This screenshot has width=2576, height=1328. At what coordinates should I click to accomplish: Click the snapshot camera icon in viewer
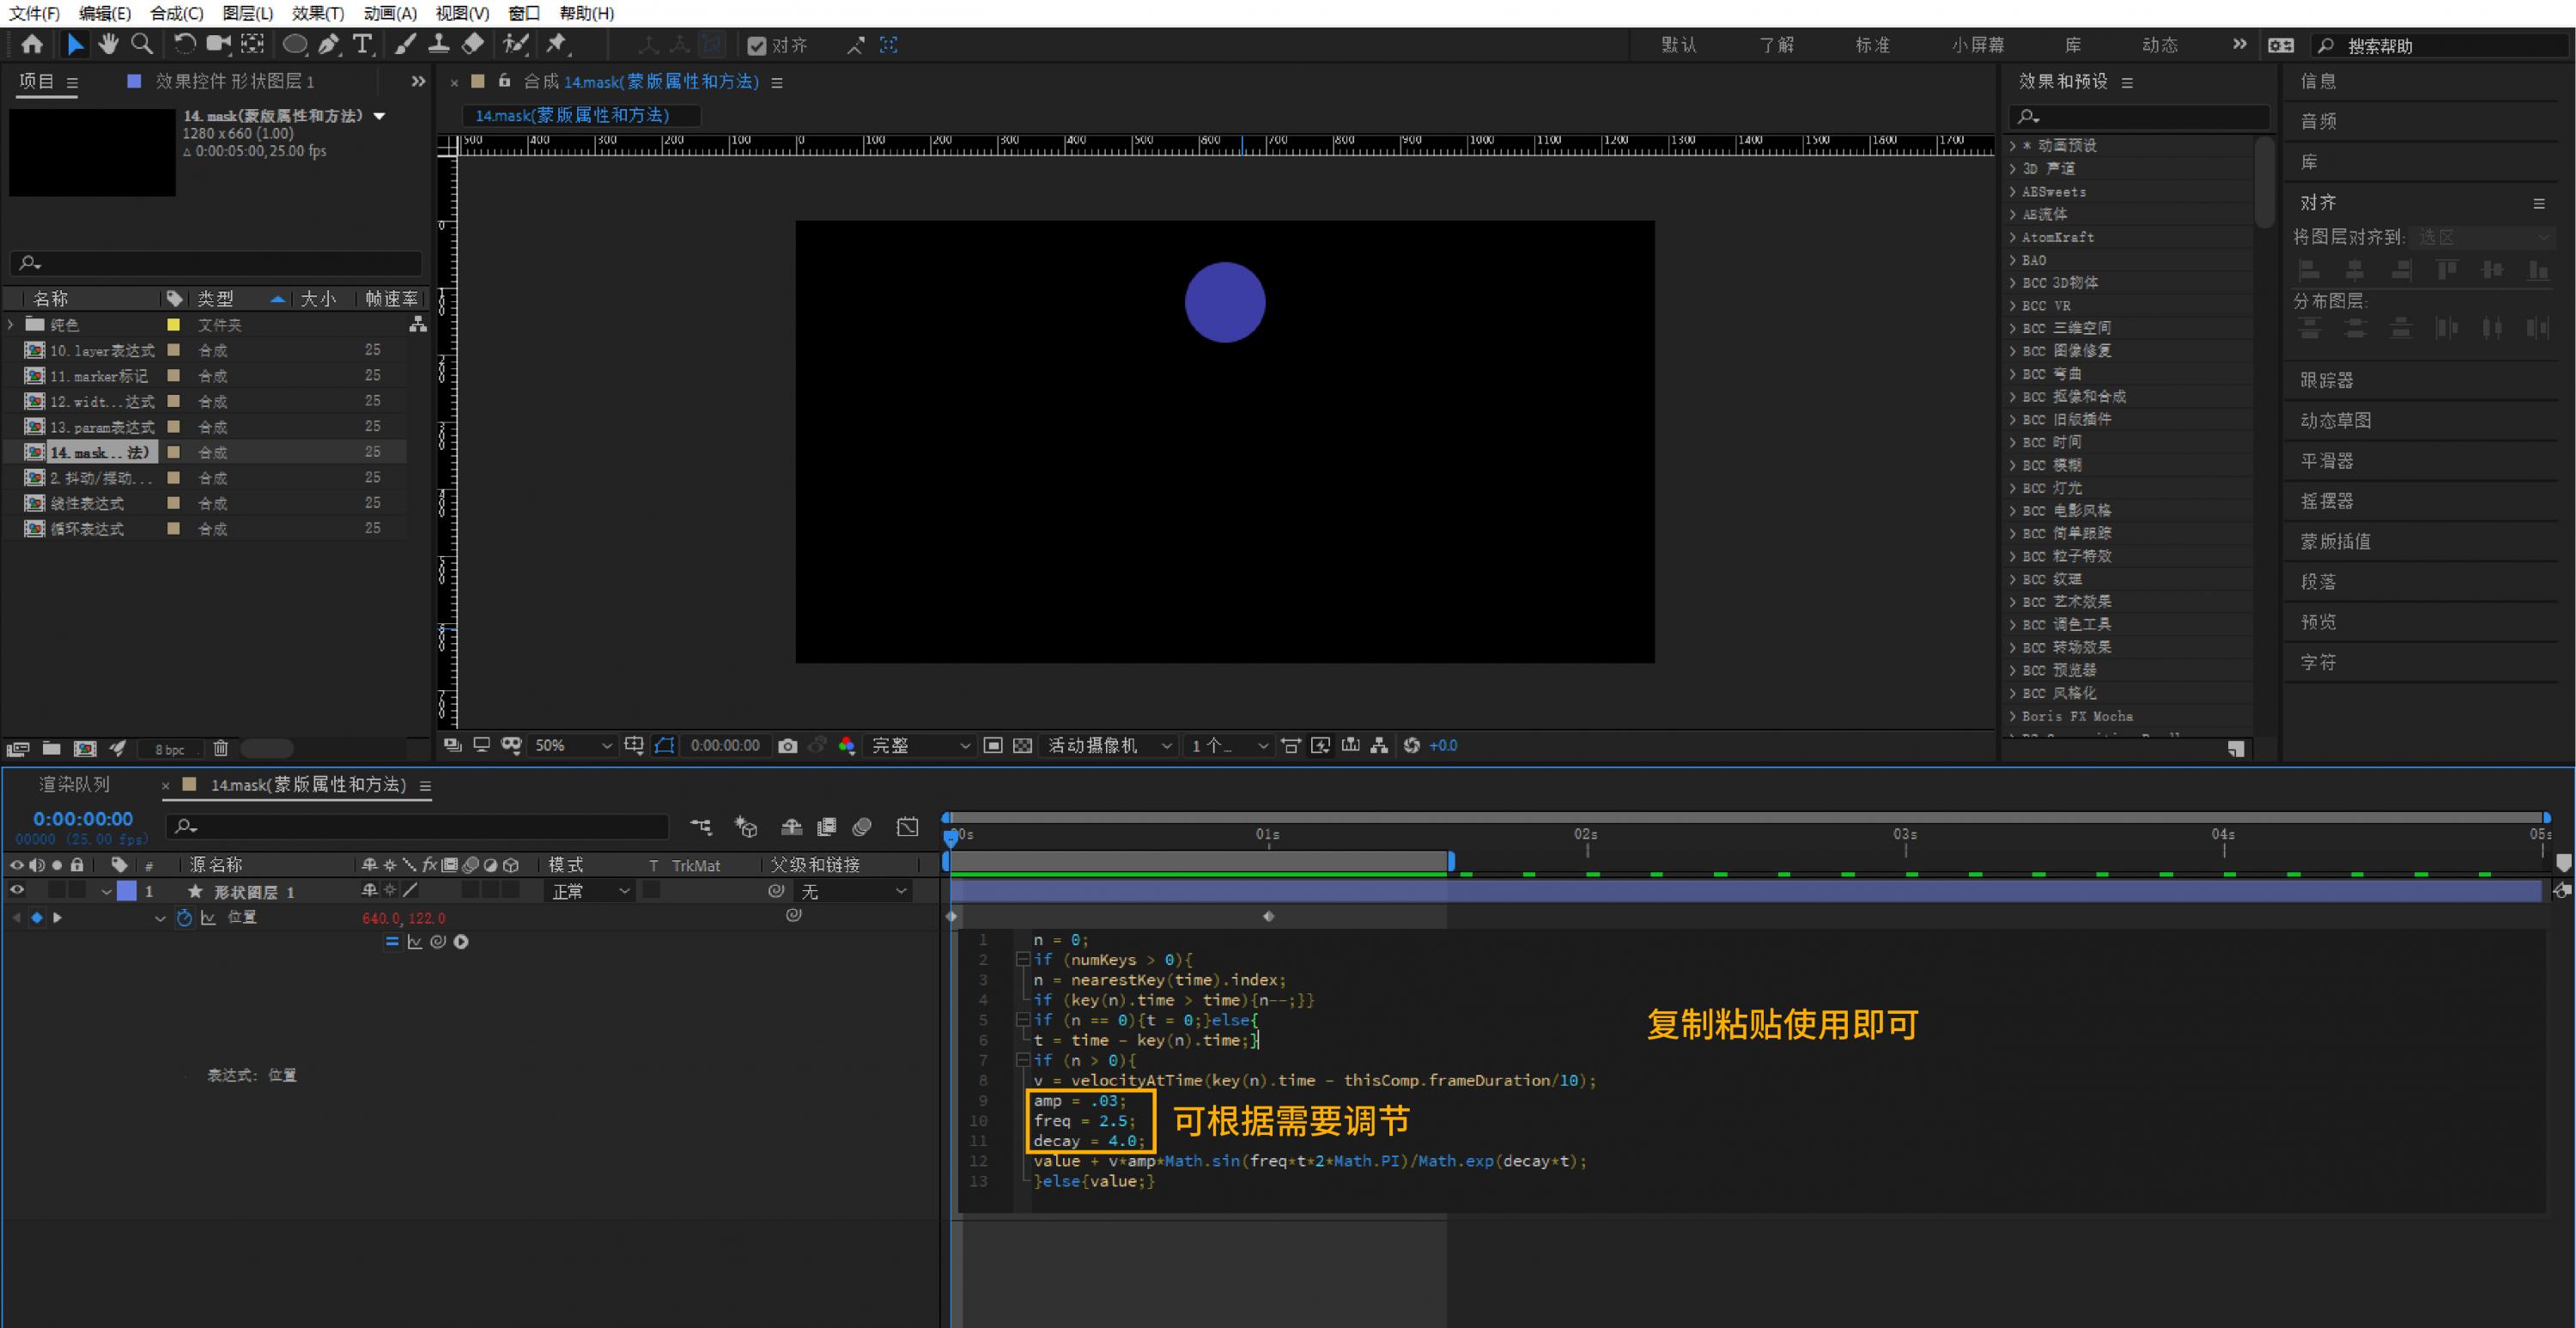(788, 746)
